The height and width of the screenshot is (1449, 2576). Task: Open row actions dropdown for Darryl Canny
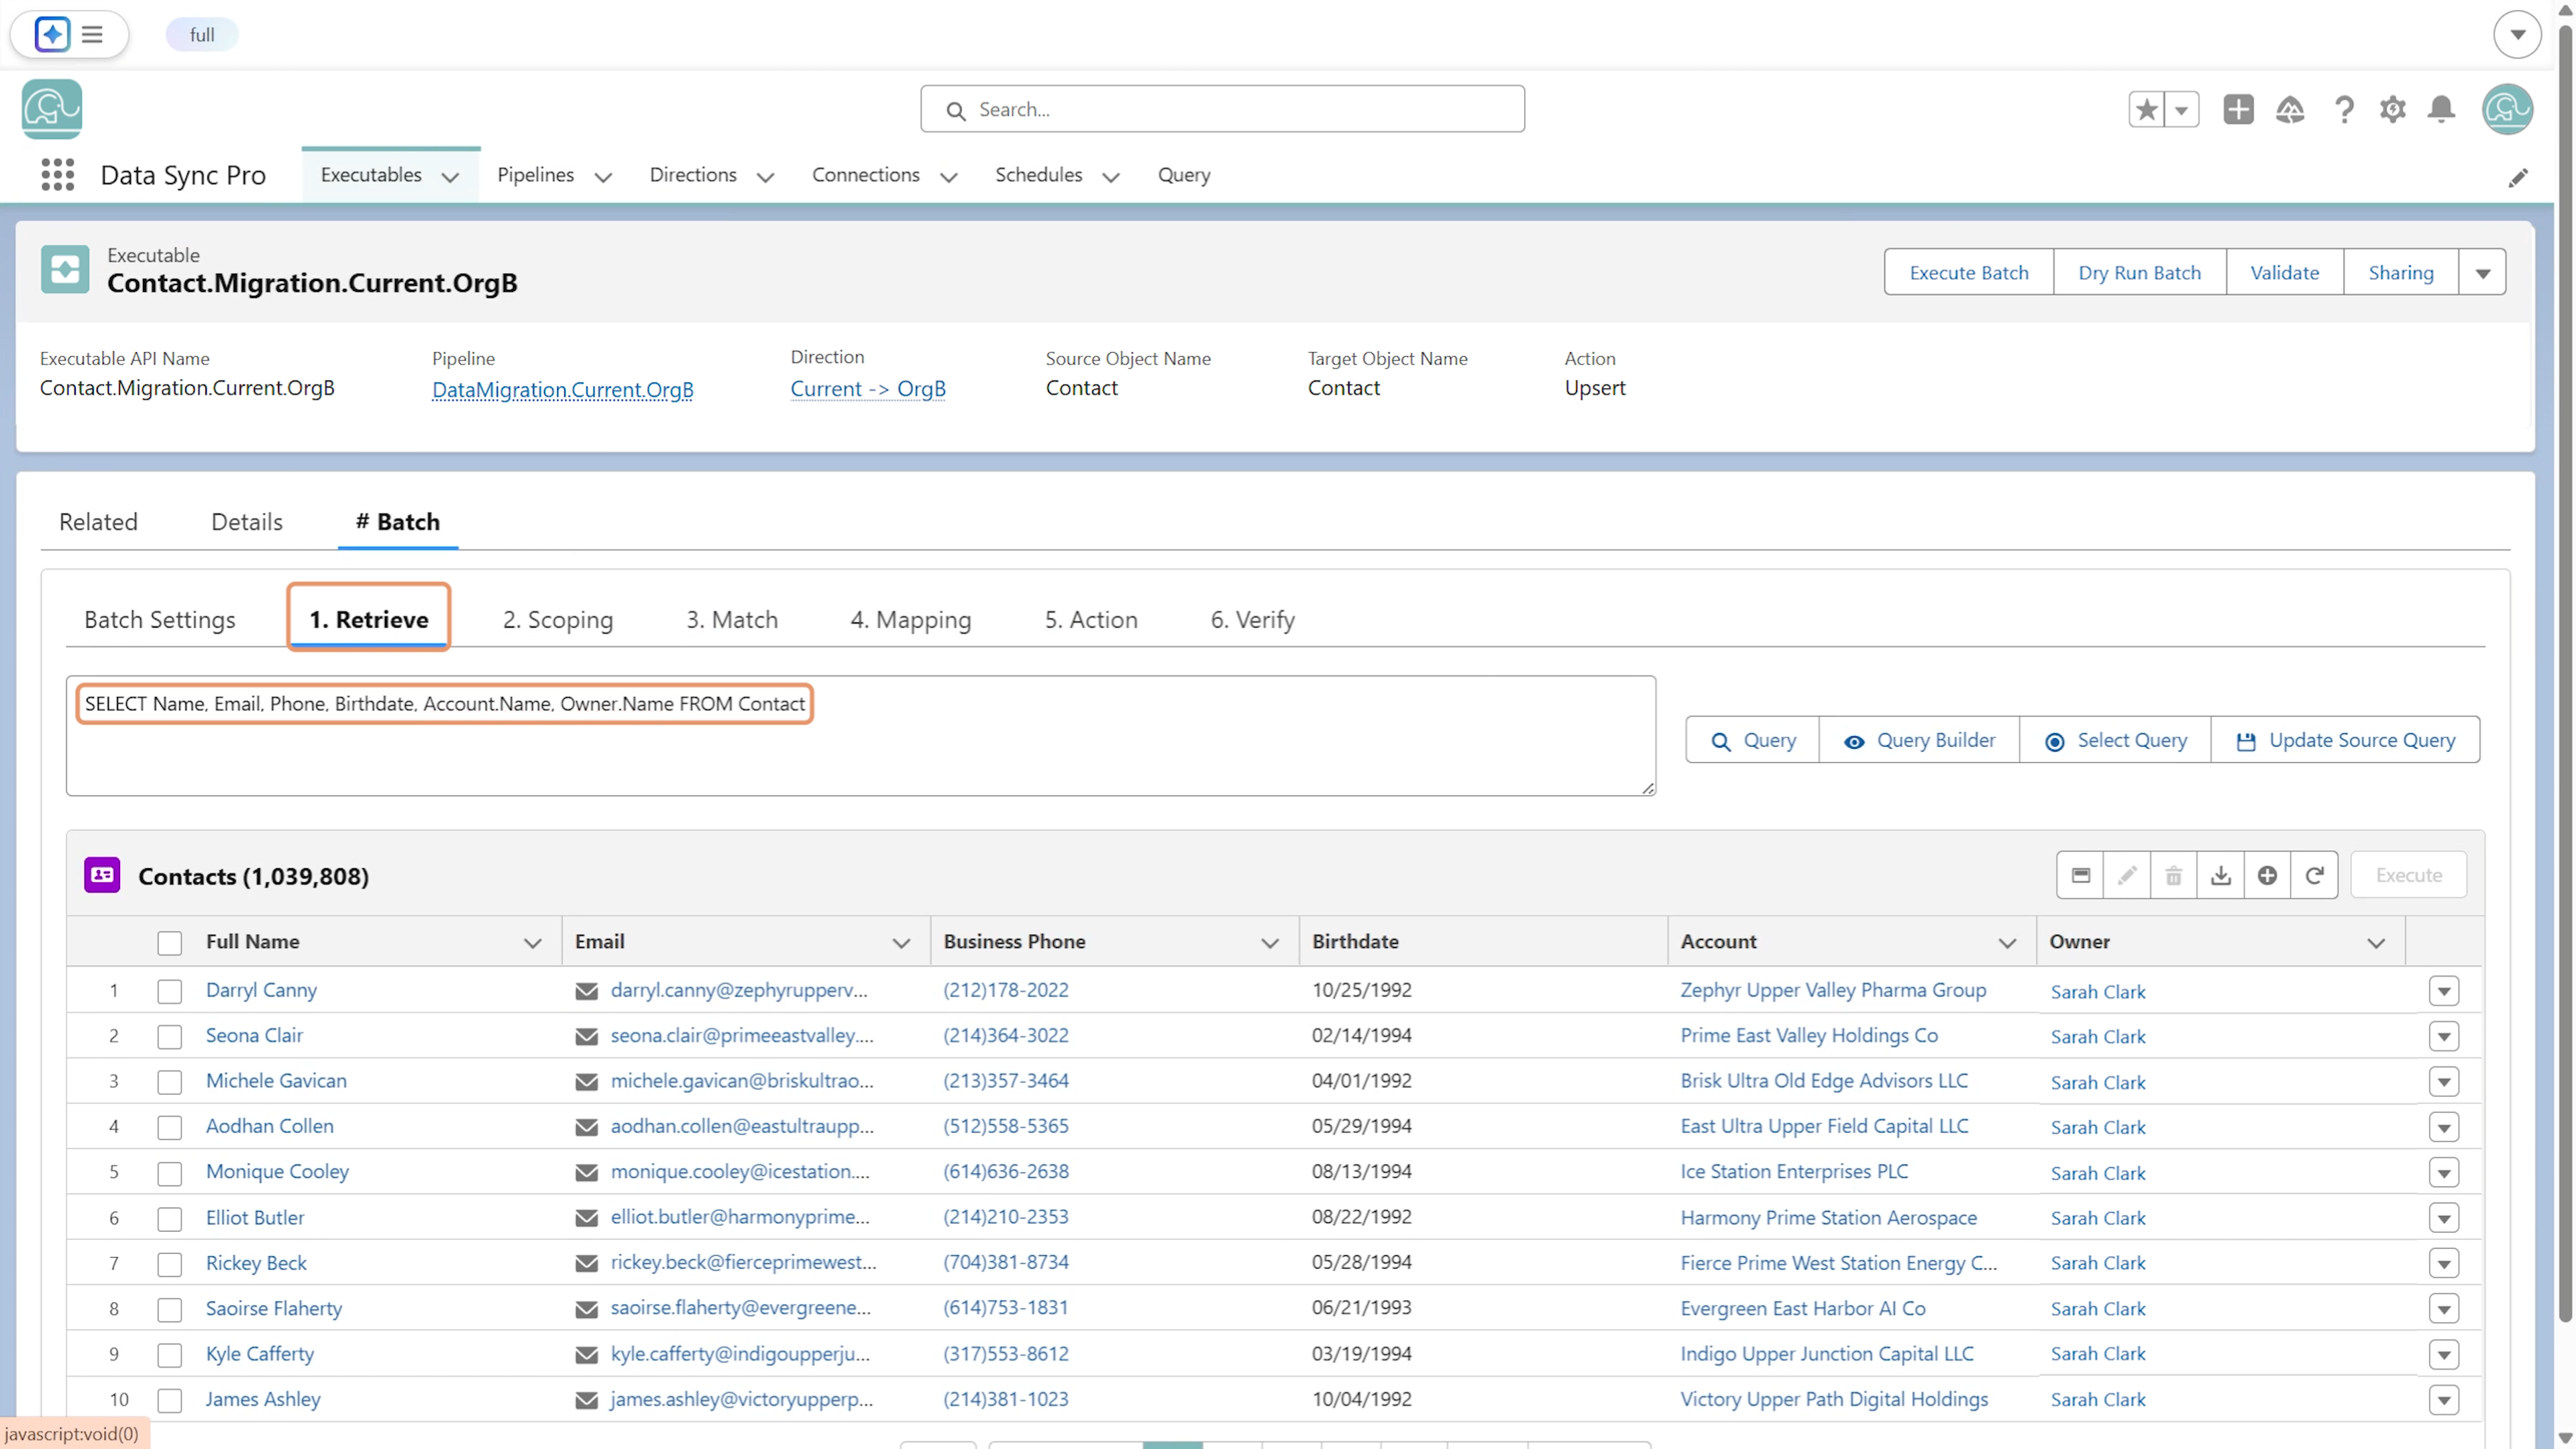[x=2444, y=991]
